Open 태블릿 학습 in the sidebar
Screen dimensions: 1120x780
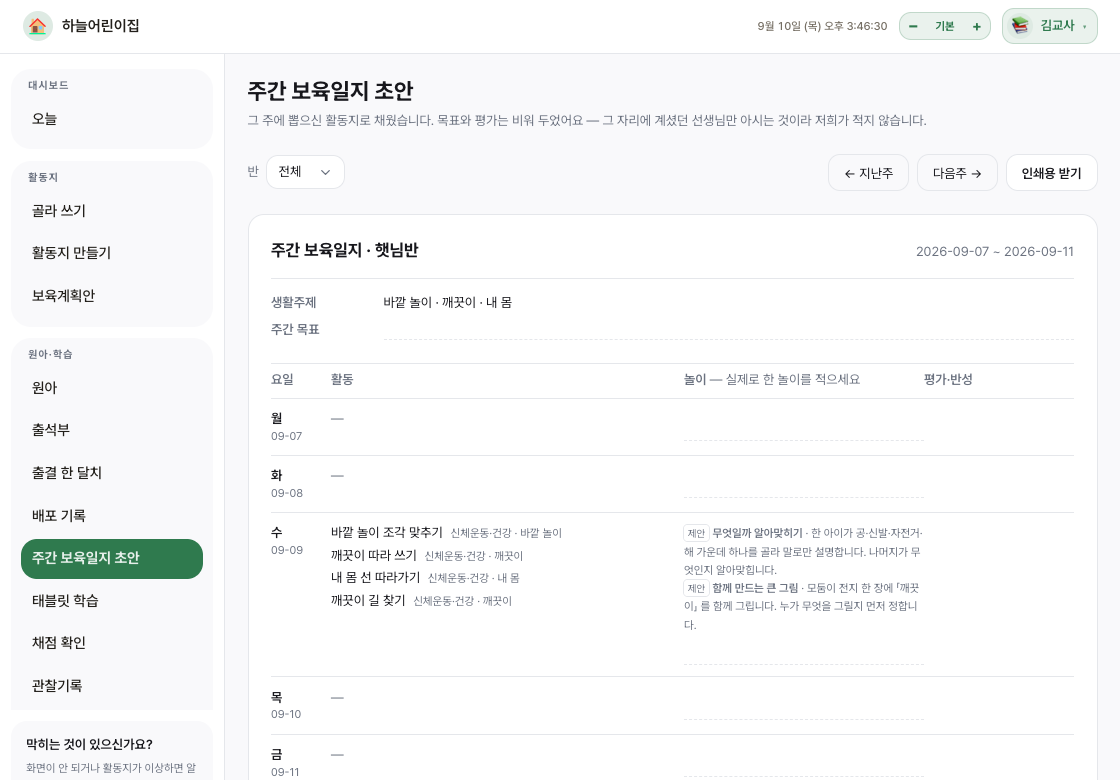(x=112, y=601)
